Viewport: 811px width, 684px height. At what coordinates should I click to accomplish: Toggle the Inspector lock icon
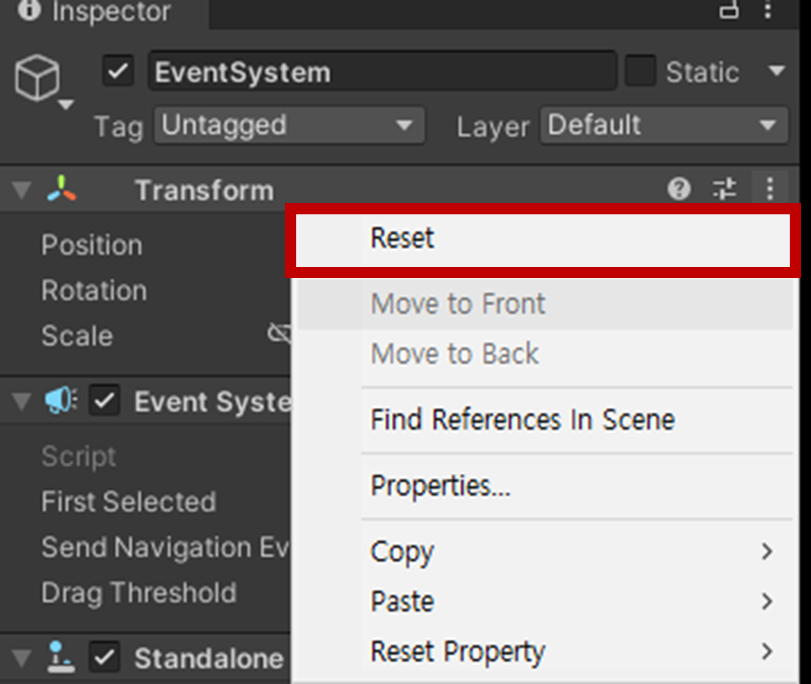(x=729, y=10)
